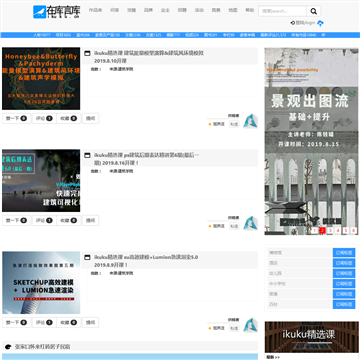Open 评论 for the 2019.8.16 post

pyautogui.click(x=44, y=220)
